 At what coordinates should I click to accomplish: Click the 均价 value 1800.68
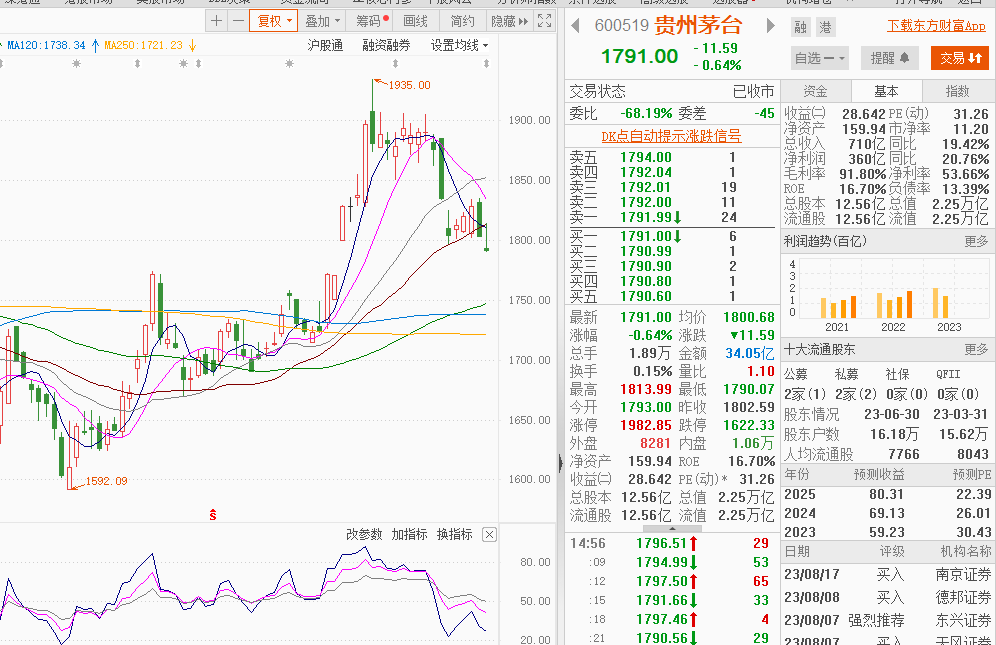749,317
